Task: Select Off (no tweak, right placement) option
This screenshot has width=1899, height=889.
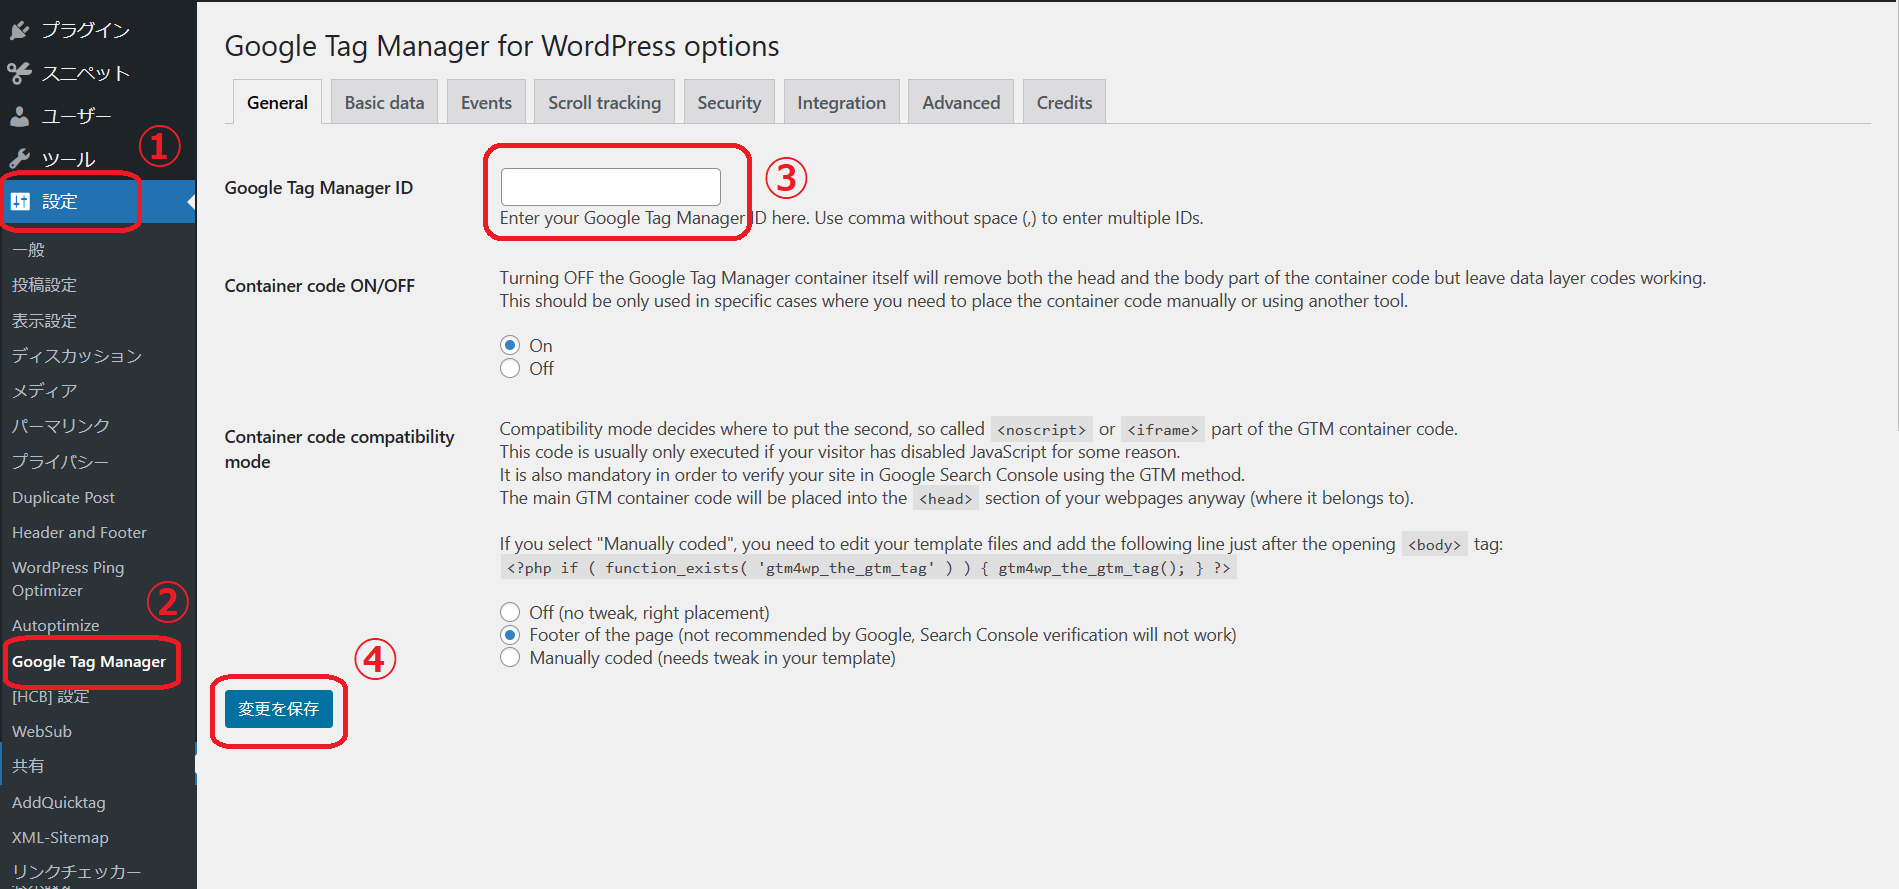Action: [510, 612]
